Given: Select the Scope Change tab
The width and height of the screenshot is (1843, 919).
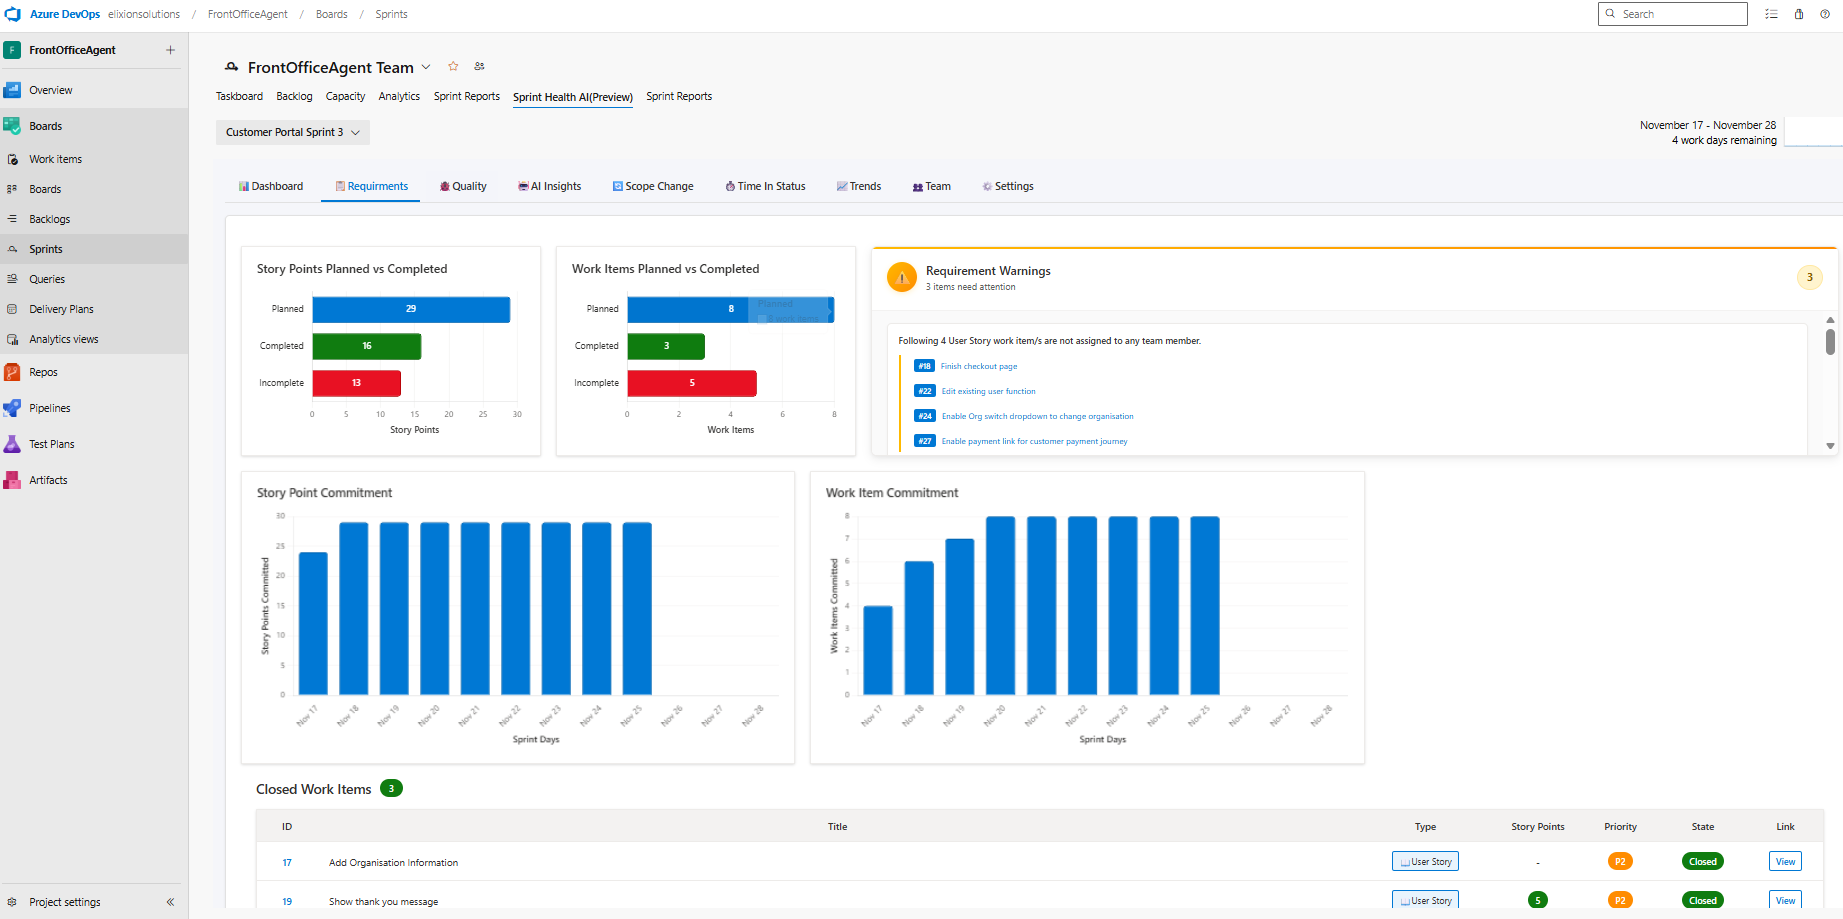Looking at the screenshot, I should [653, 186].
